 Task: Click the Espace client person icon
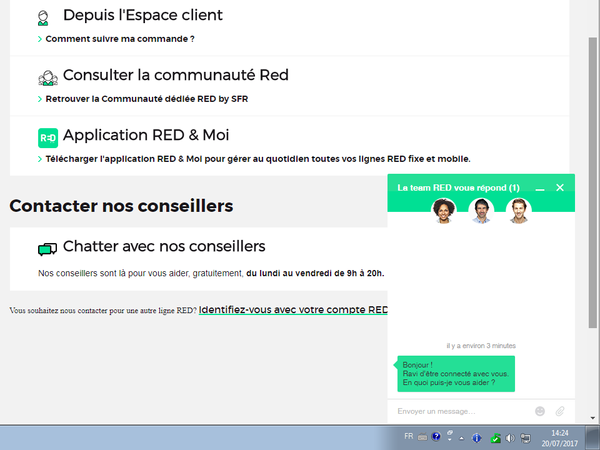[x=43, y=18]
